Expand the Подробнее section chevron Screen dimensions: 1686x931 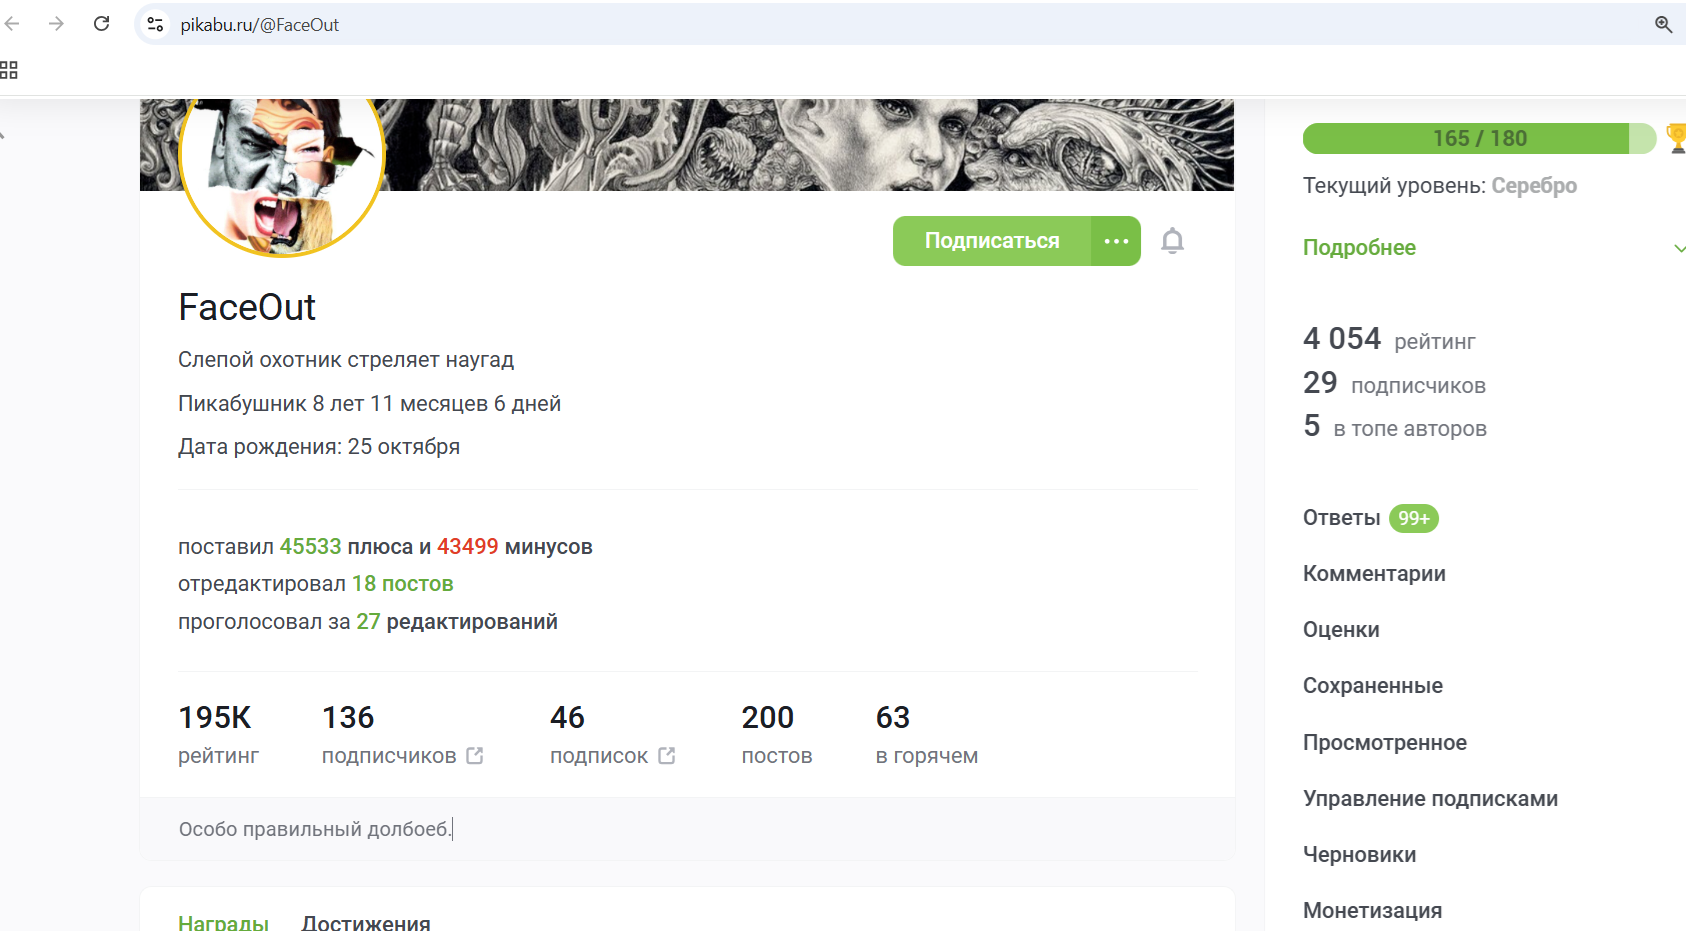click(1680, 248)
